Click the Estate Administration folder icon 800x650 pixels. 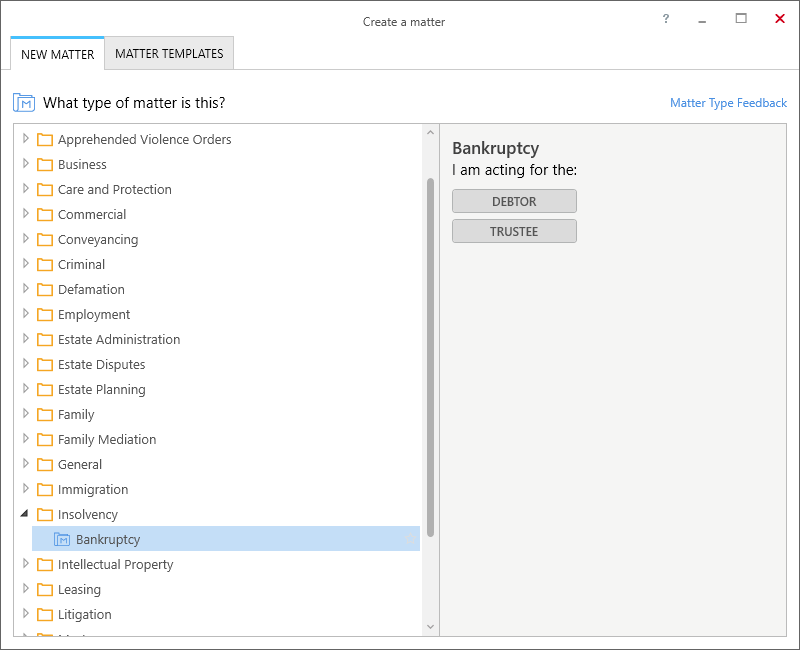[x=45, y=339]
